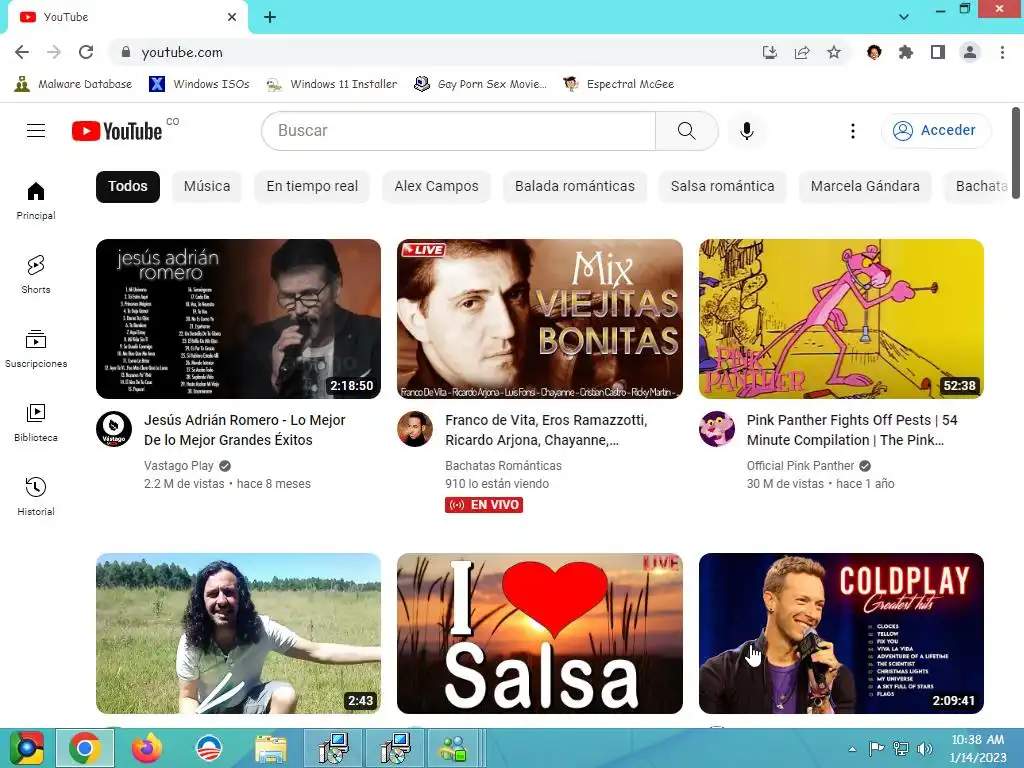This screenshot has width=1024, height=768.
Task: Select the Música filter chip
Action: click(x=207, y=186)
